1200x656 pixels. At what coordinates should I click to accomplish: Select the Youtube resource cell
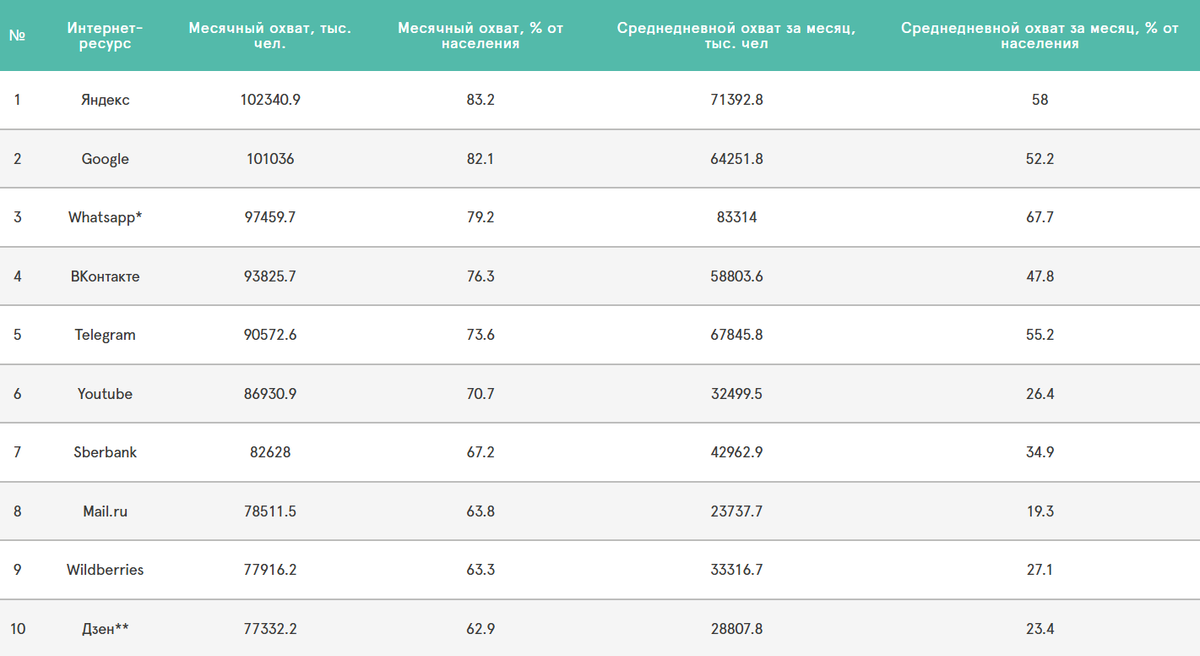(x=105, y=394)
